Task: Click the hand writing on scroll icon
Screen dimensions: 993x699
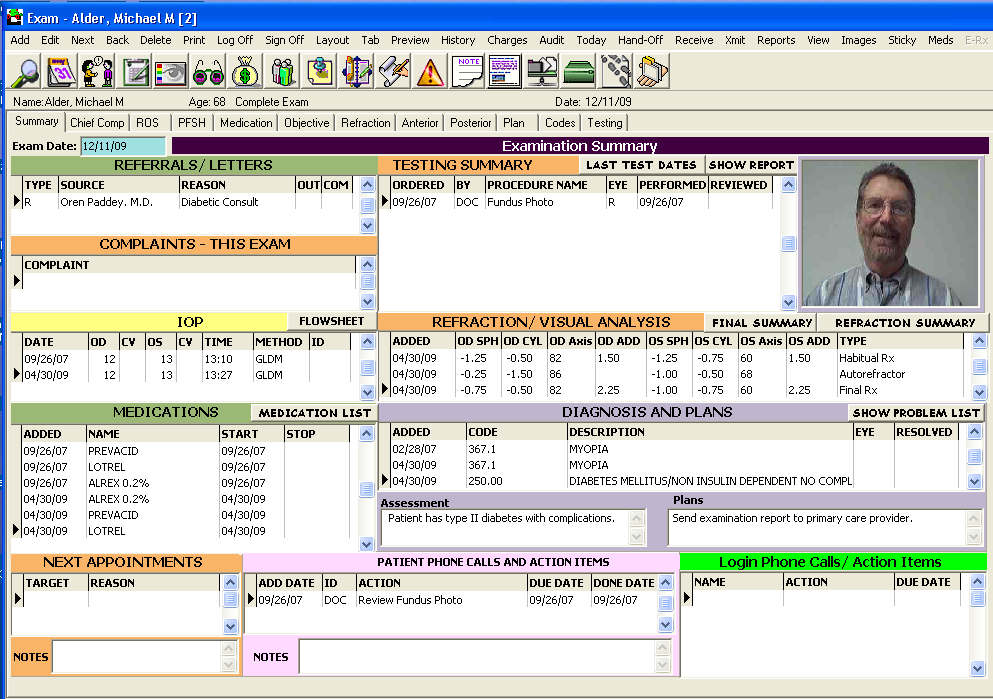Action: 393,72
